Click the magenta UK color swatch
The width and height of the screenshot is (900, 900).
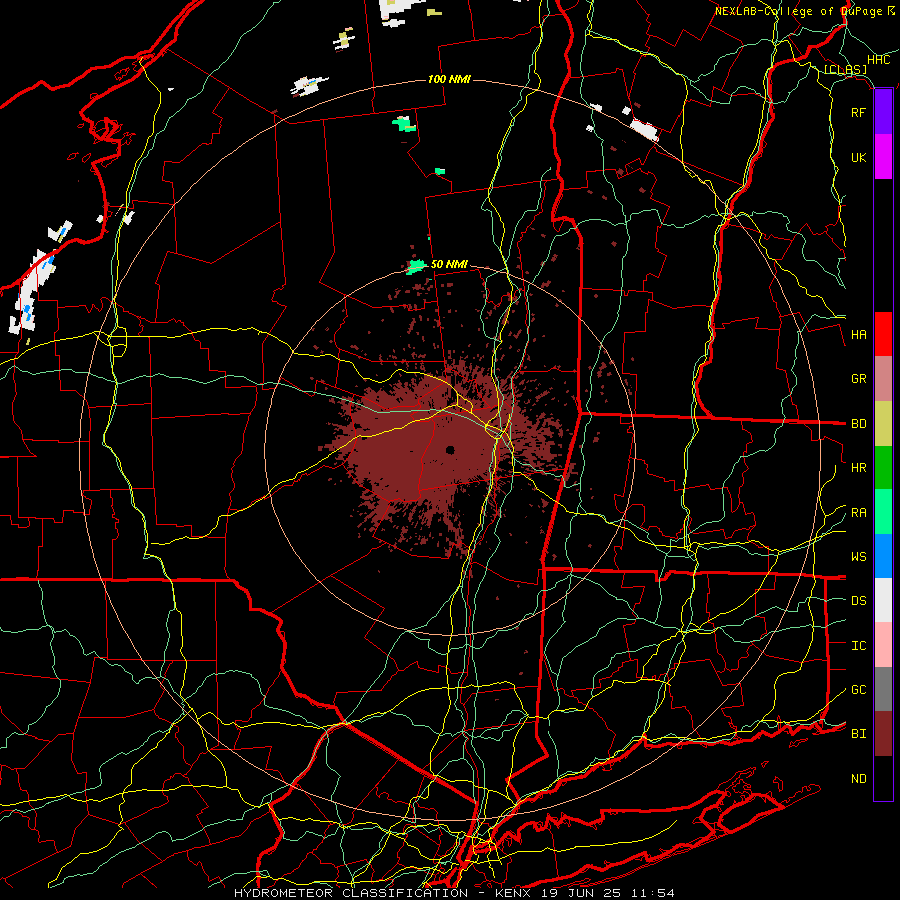883,157
